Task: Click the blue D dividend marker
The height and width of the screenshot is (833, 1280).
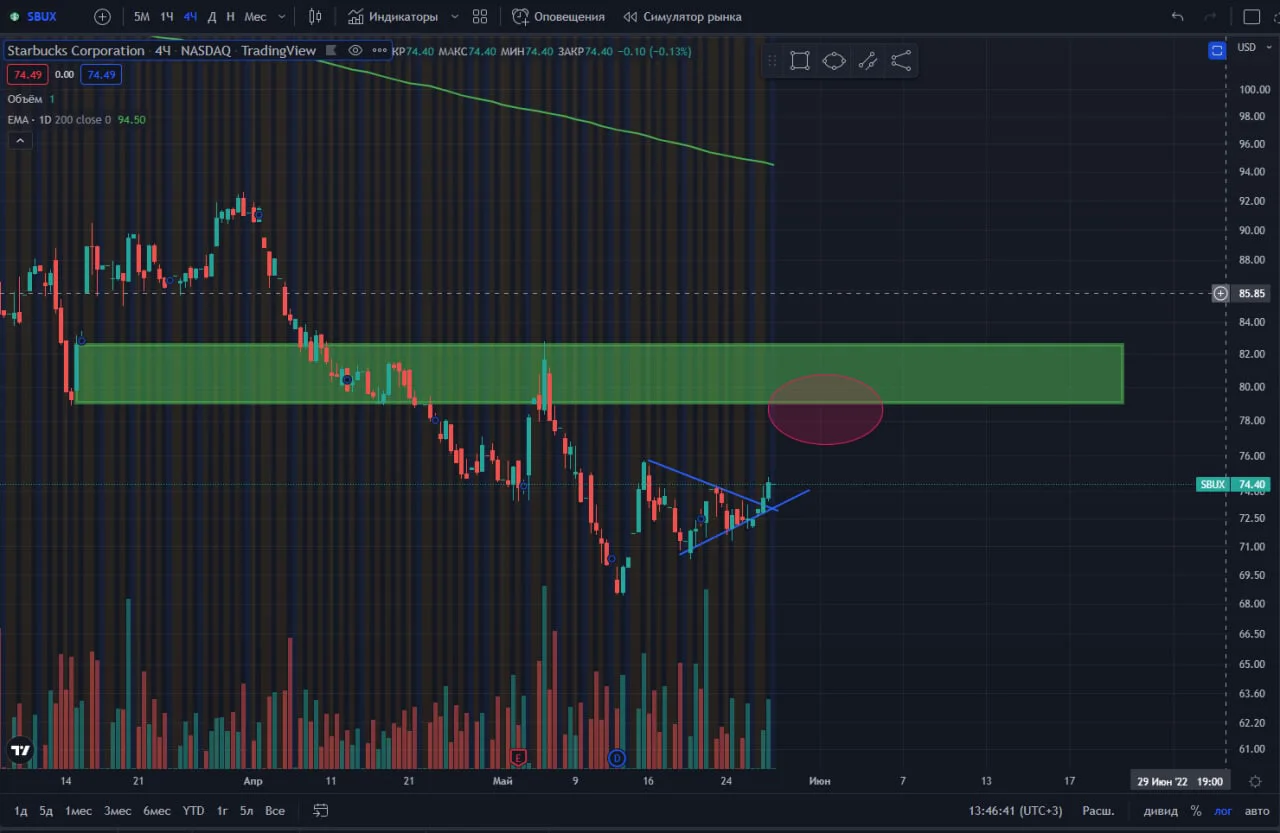Action: (x=617, y=758)
